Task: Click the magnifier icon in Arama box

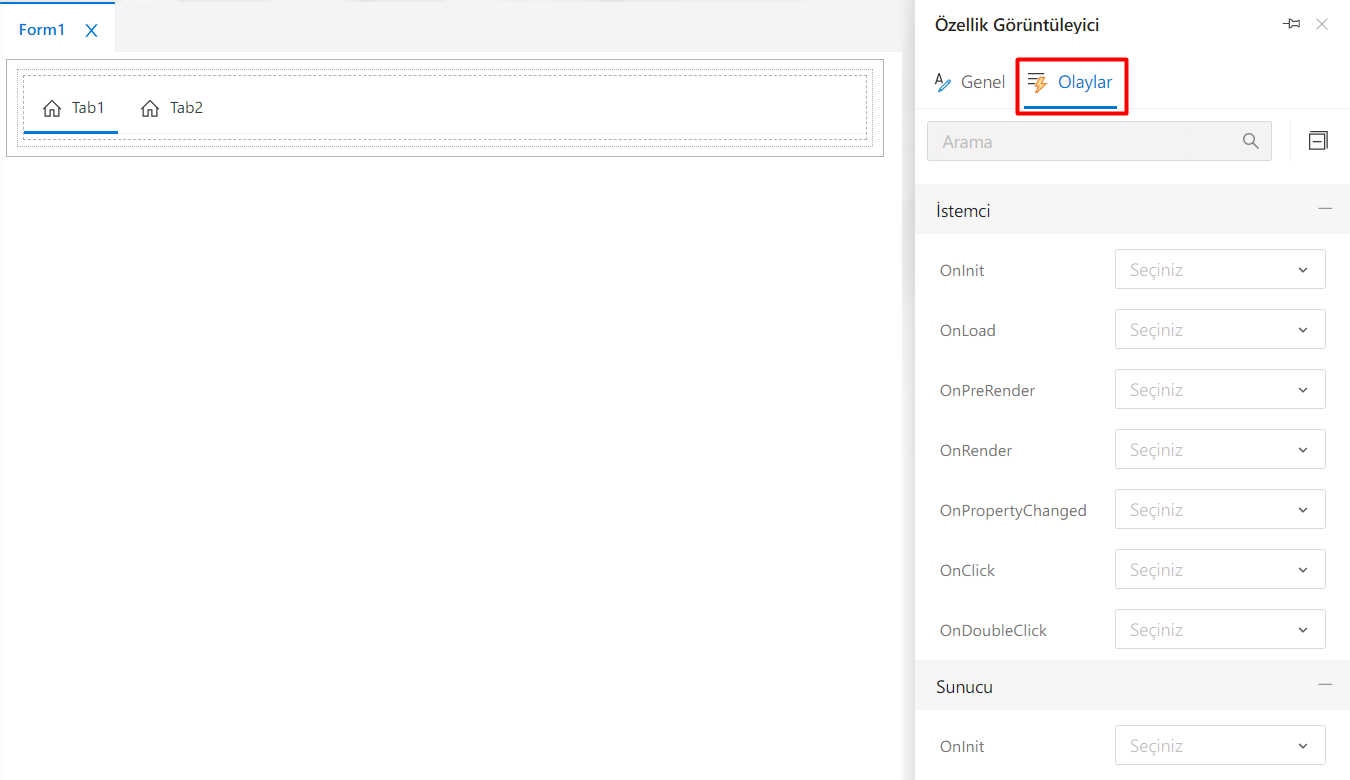Action: point(1250,141)
